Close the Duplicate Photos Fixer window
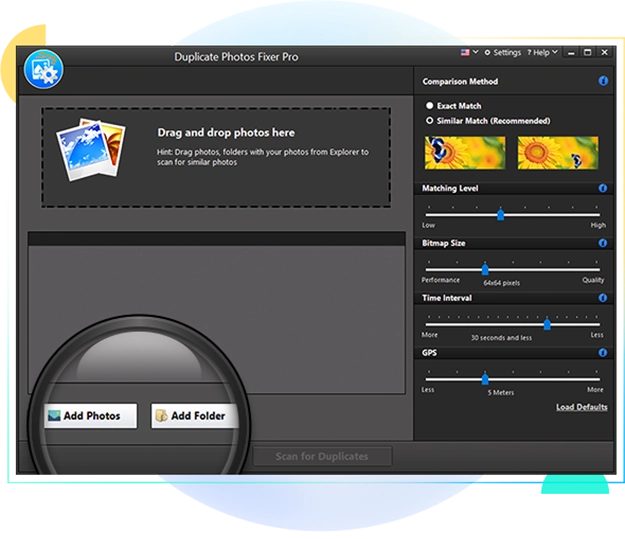 point(605,53)
